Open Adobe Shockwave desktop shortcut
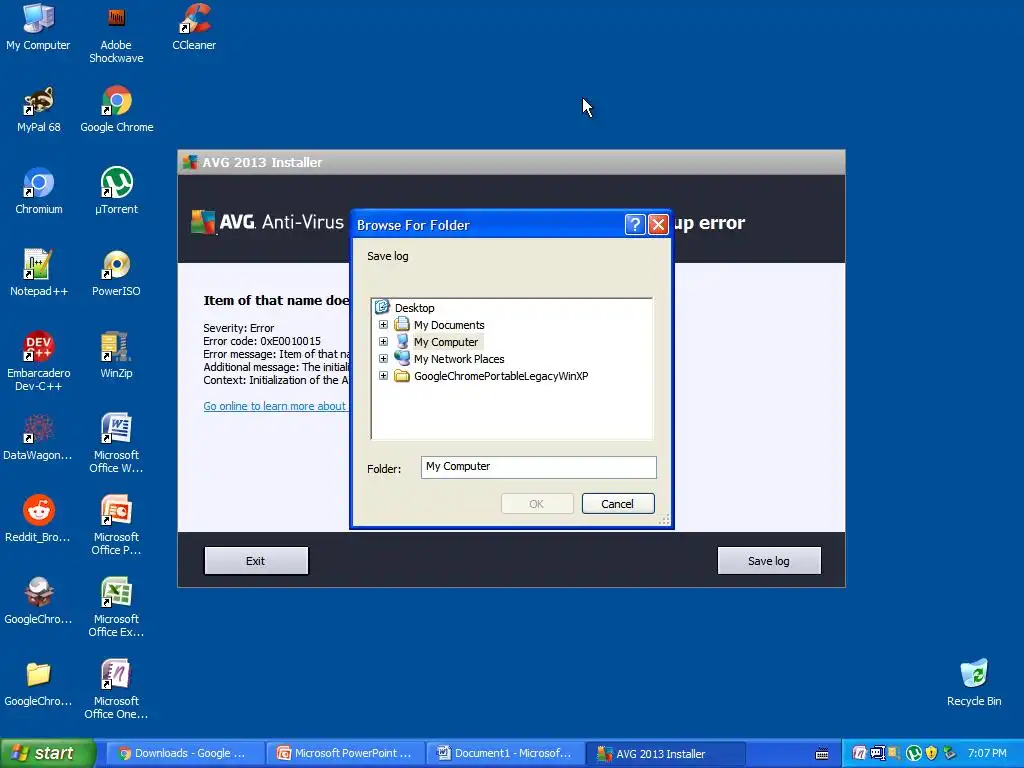The height and width of the screenshot is (768, 1024). click(116, 33)
